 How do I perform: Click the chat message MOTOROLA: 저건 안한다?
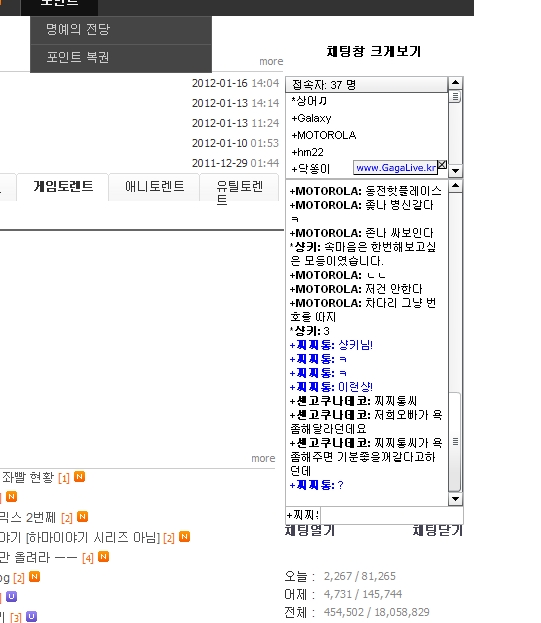[356, 289]
